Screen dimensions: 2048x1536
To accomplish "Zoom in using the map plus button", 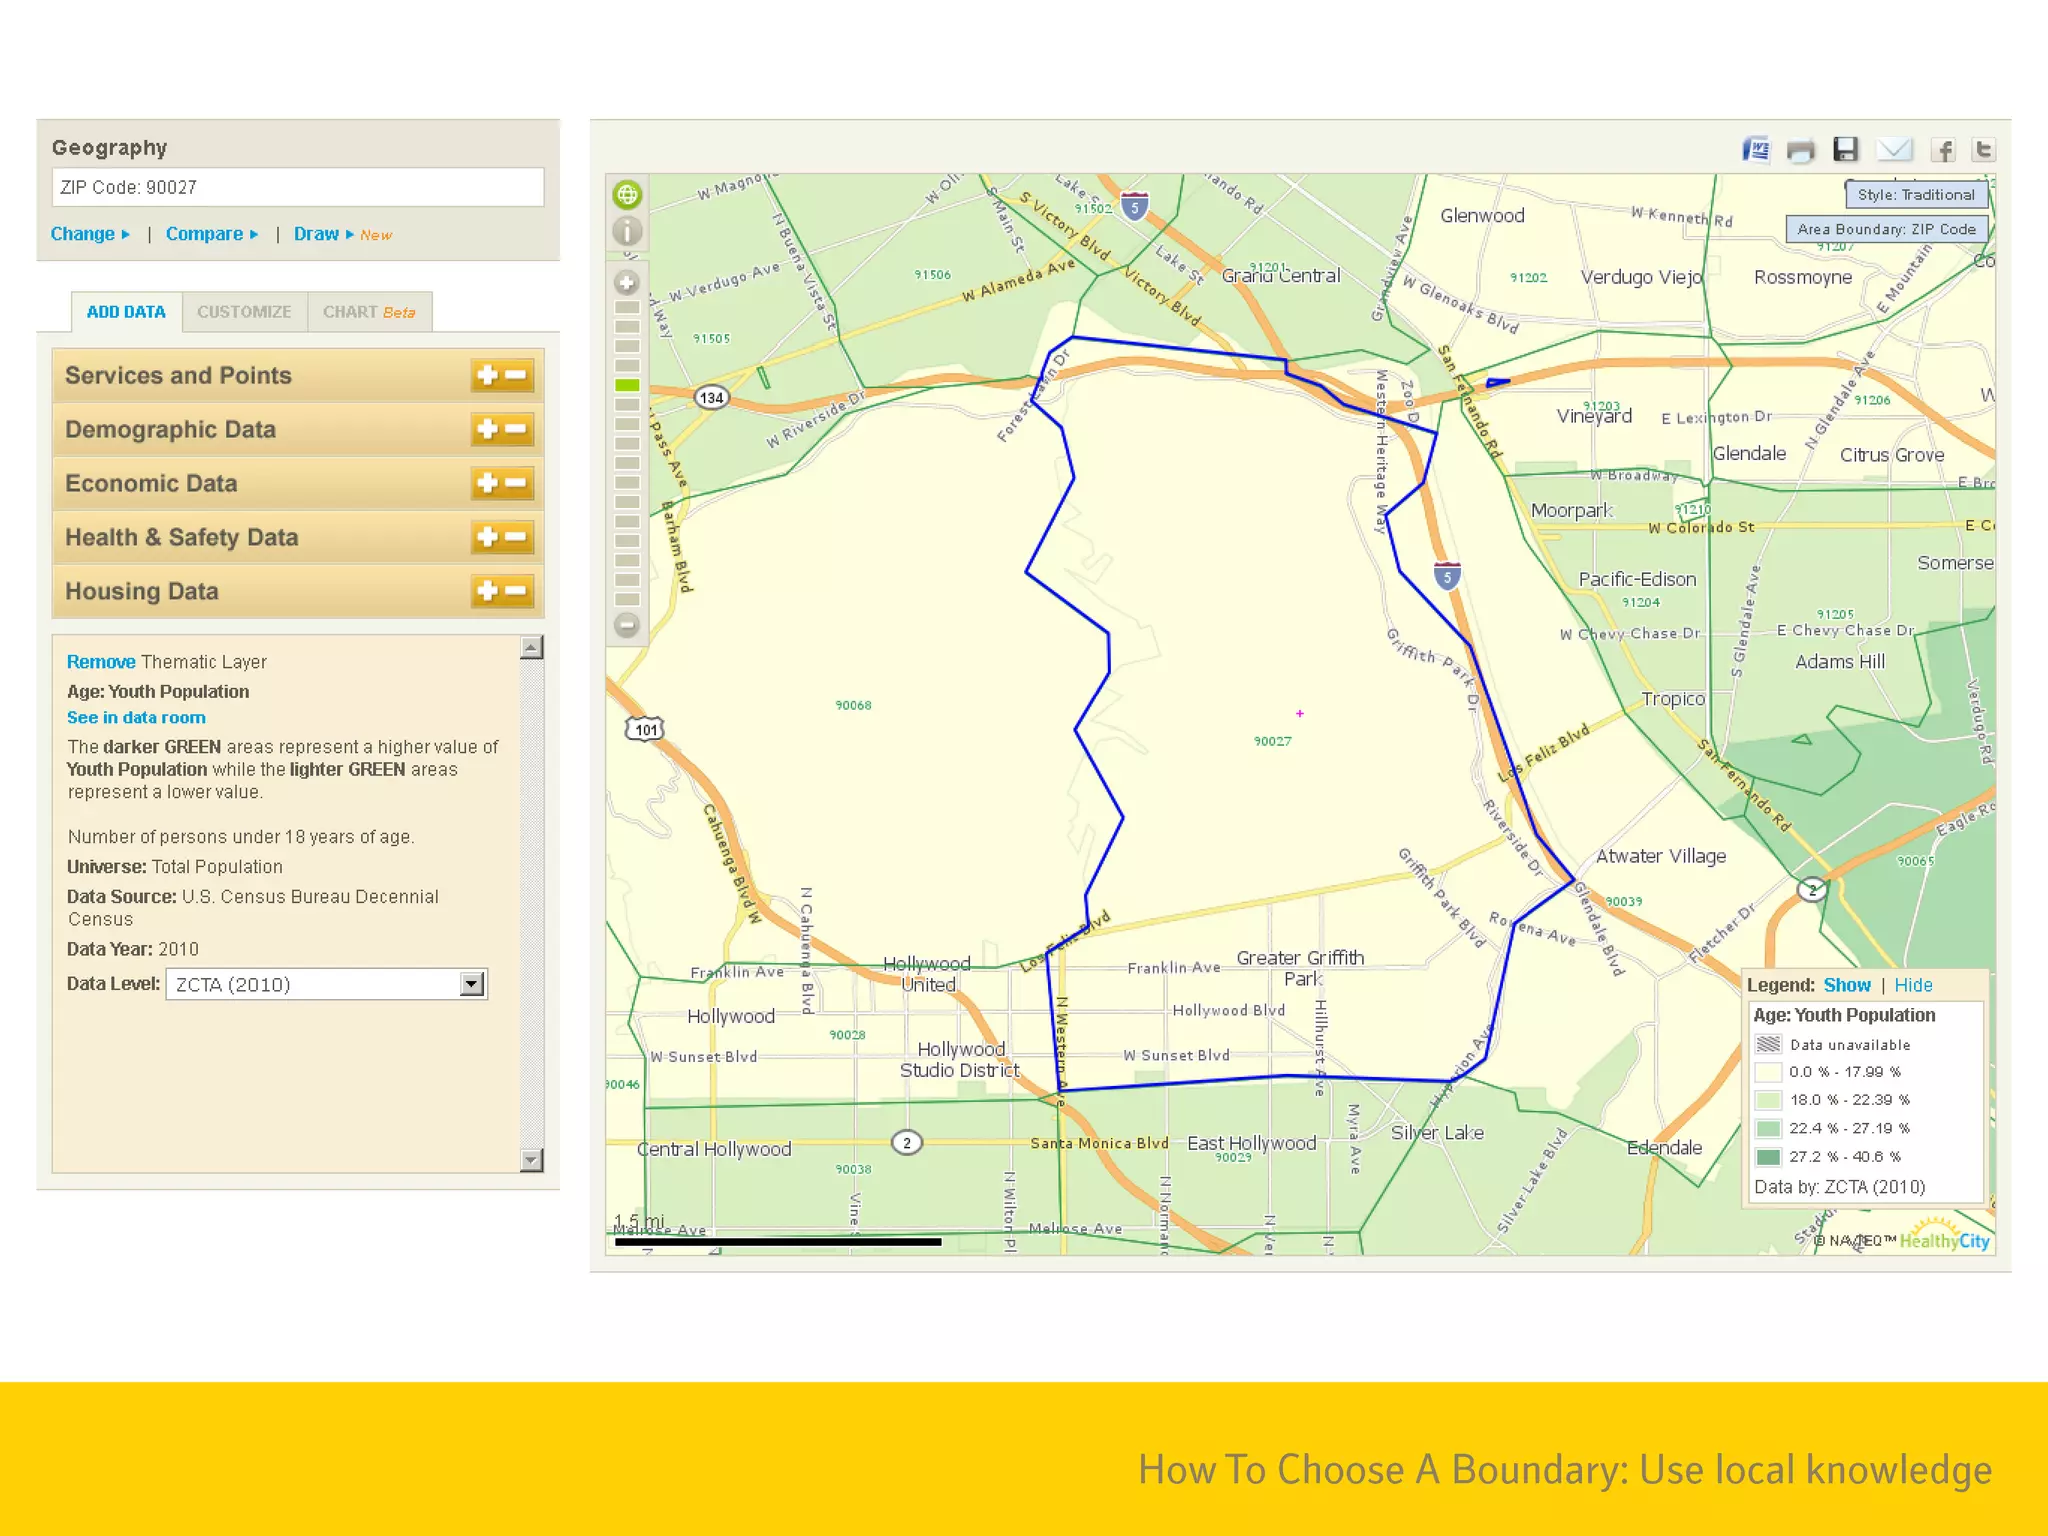I will point(627,283).
